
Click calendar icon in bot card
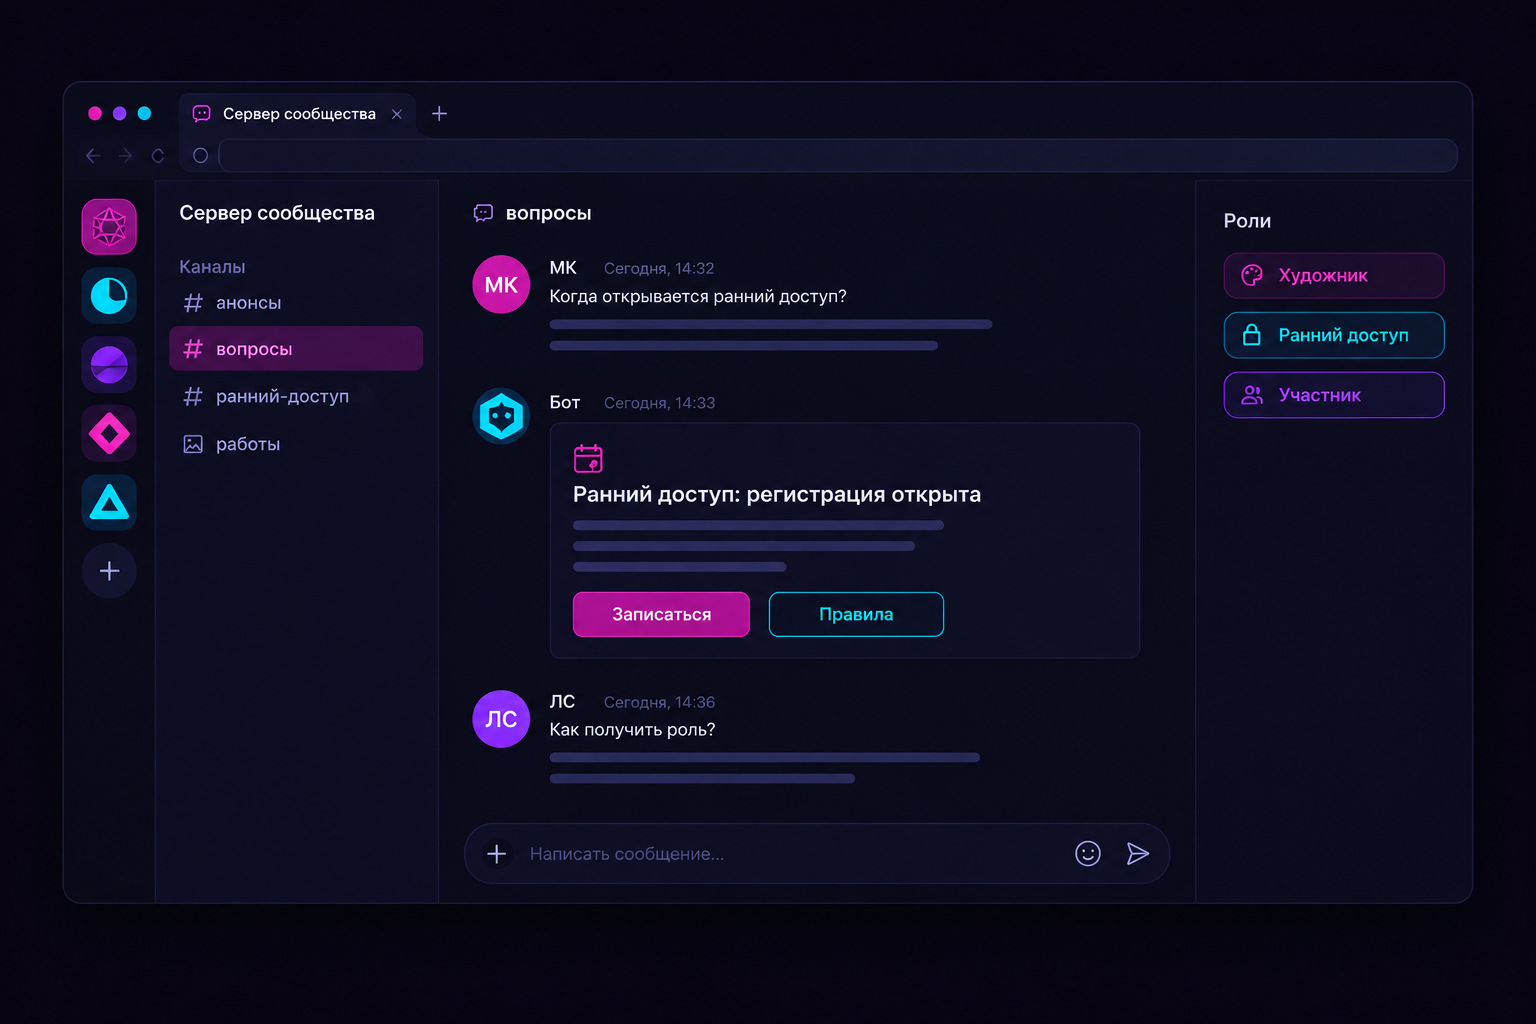pyautogui.click(x=588, y=458)
